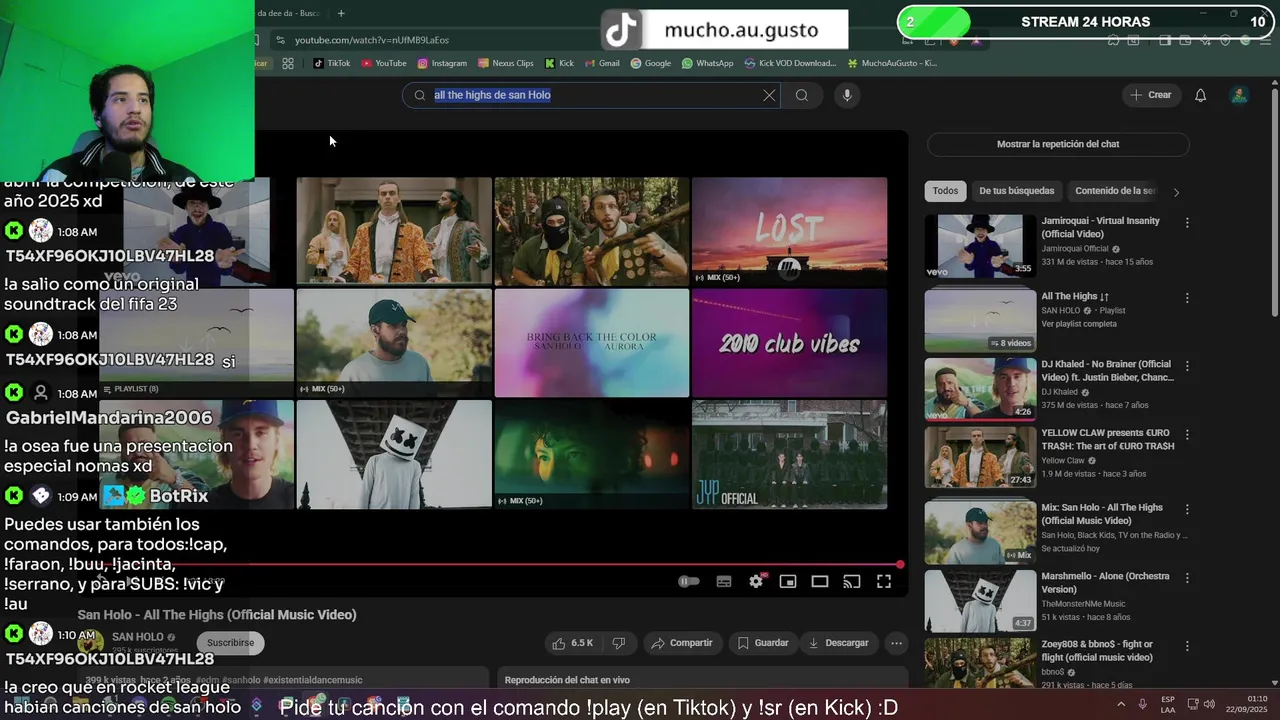Open Jamiroquai Virtual Insanity sidebar thumbnail

(x=980, y=246)
